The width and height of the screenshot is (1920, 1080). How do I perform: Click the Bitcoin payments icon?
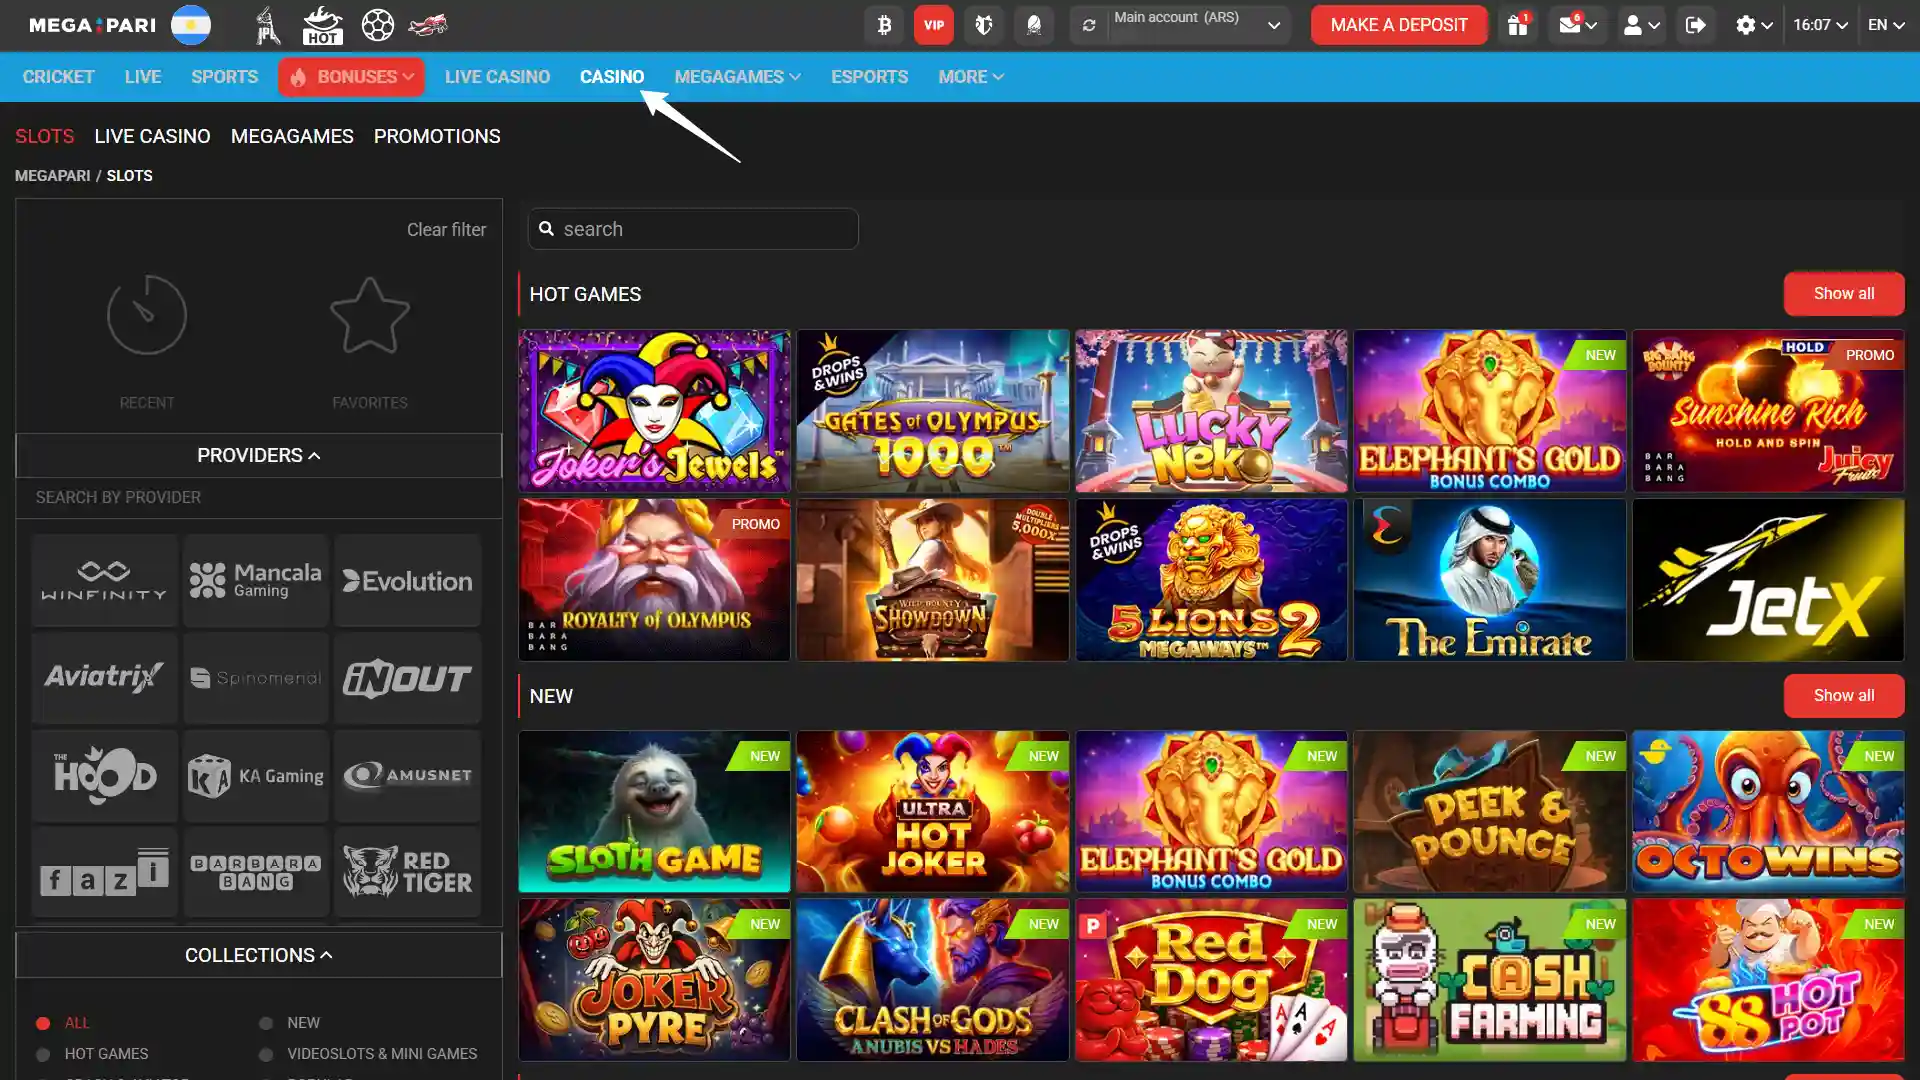pos(884,25)
